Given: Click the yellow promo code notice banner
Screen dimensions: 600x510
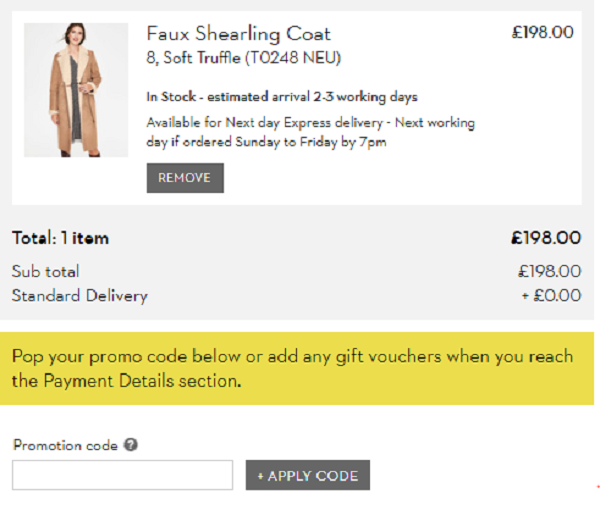Looking at the screenshot, I should pos(297,368).
